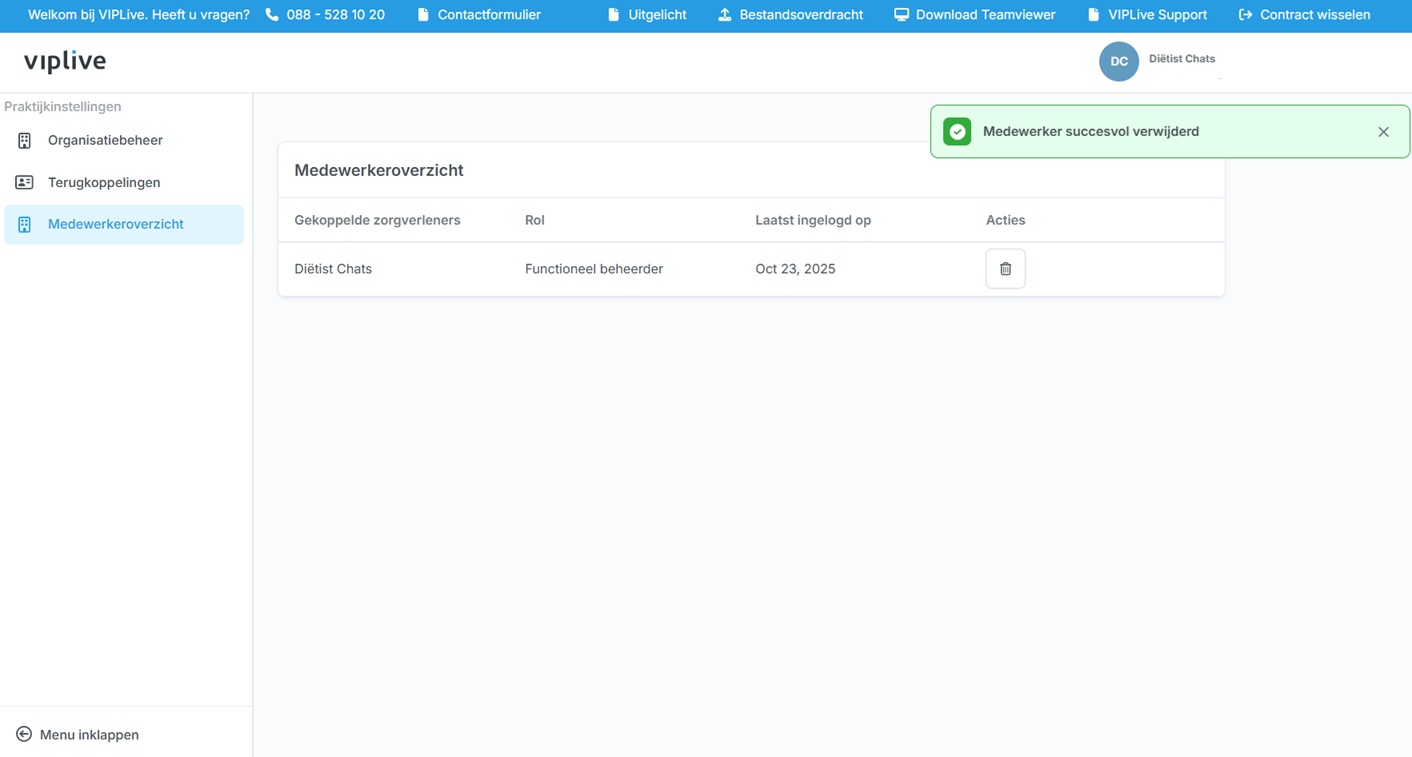Viewport: 1412px width, 757px height.
Task: Click the Teamviewer monitor icon
Action: coord(901,15)
